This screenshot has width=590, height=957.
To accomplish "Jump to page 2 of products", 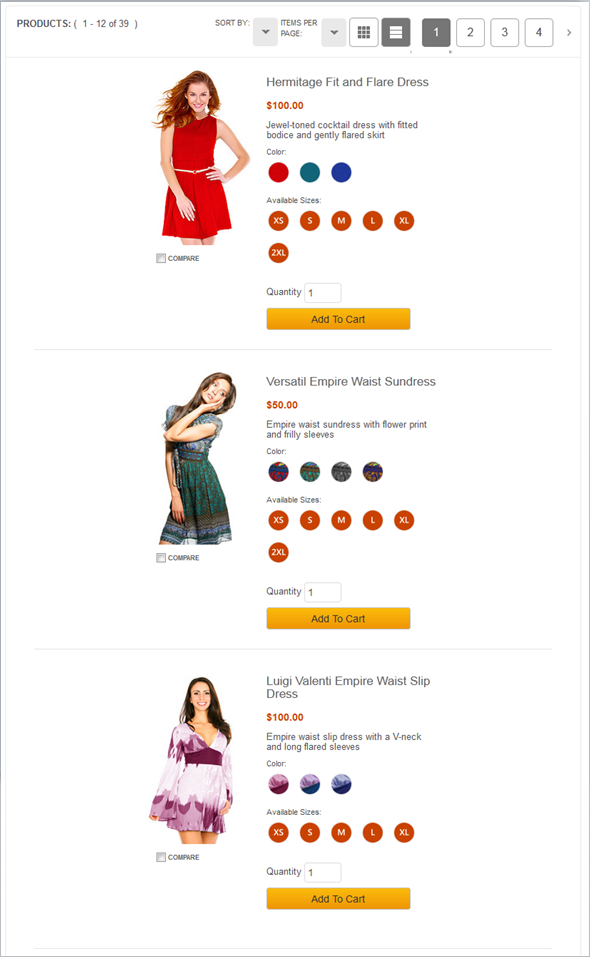I will [470, 32].
